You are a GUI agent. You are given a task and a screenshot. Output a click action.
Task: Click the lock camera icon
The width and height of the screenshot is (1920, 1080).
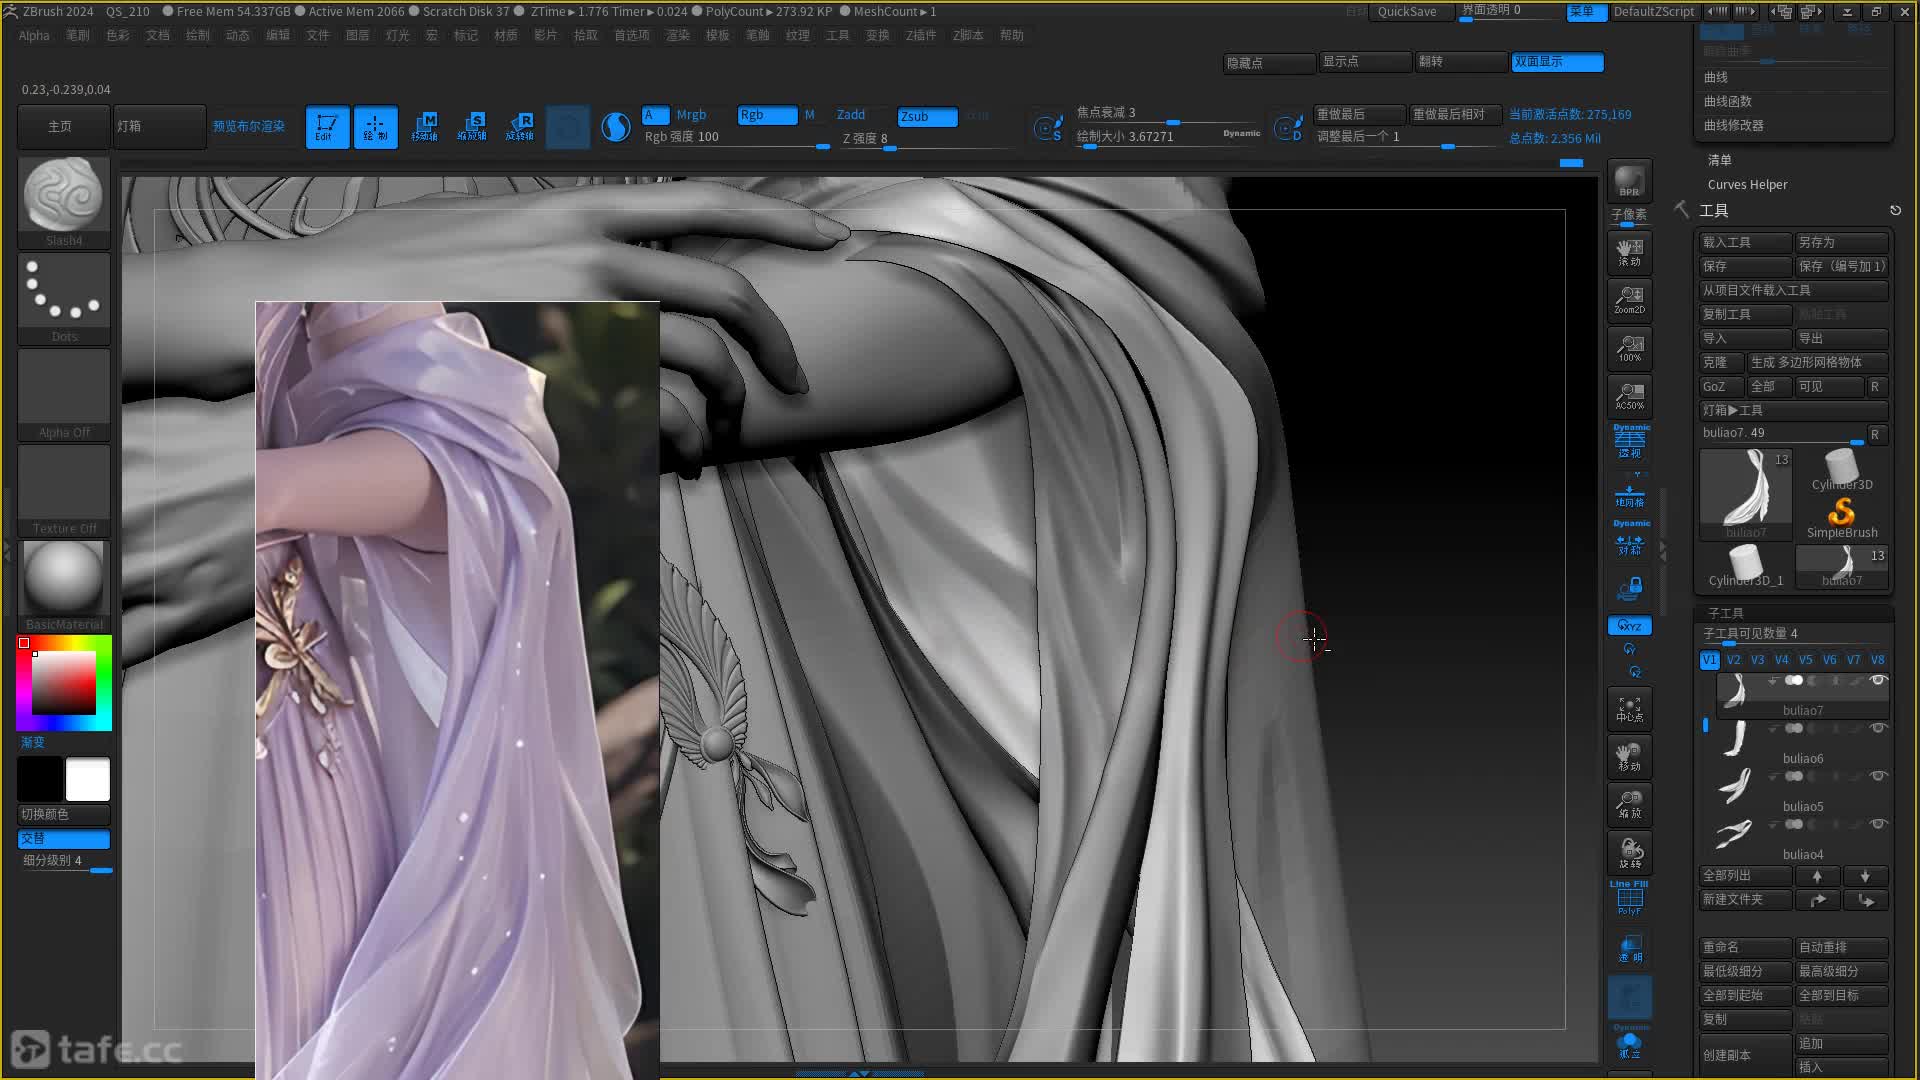pyautogui.click(x=1630, y=589)
